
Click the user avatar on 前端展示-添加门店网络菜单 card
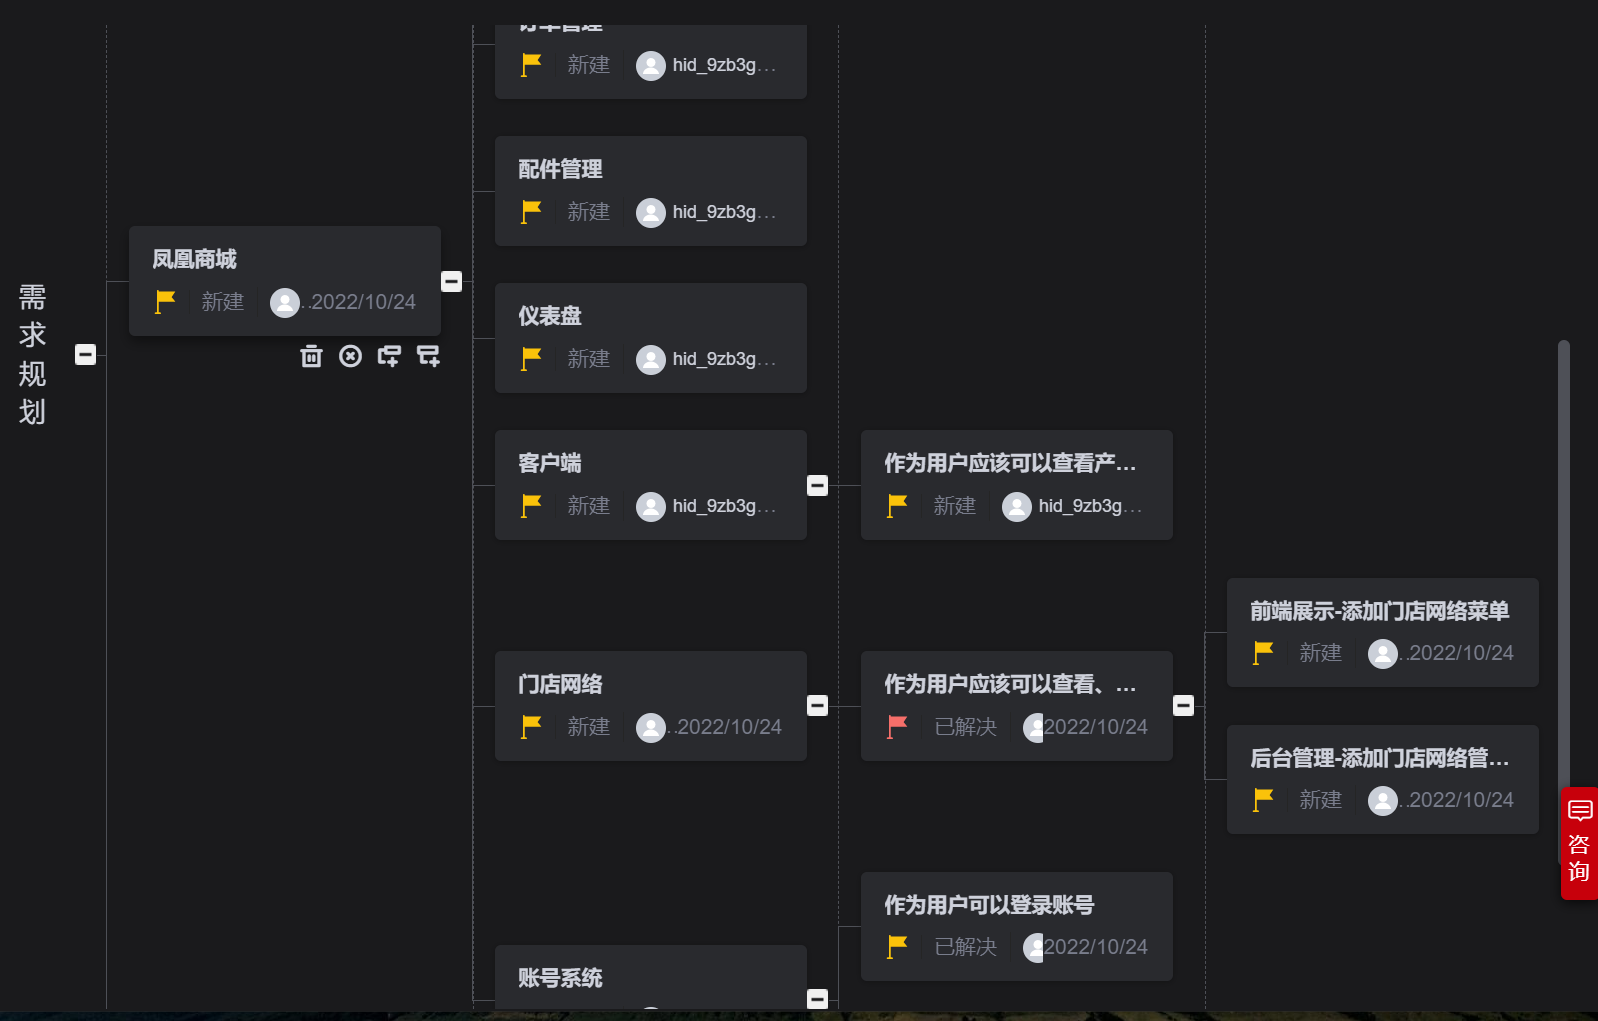pyautogui.click(x=1382, y=654)
